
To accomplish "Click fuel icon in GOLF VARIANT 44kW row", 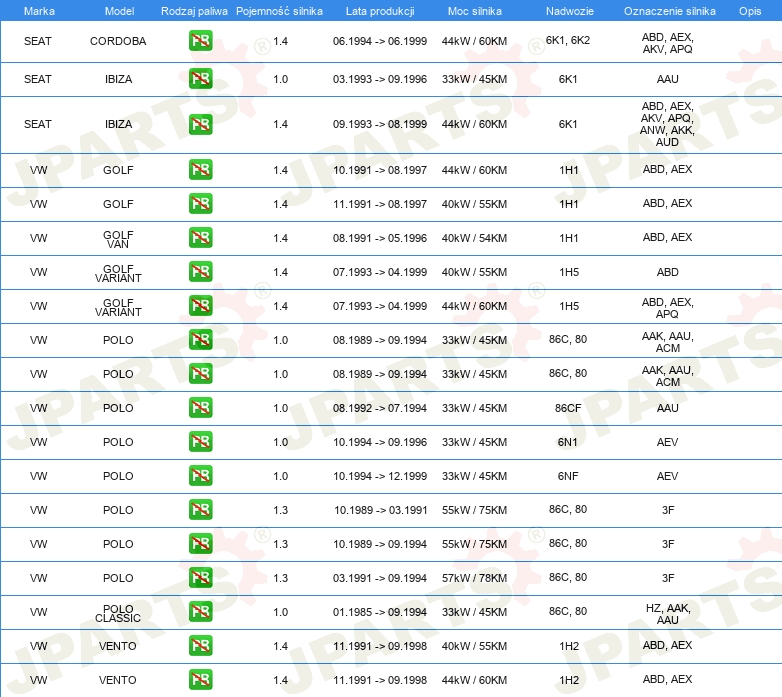I will [200, 306].
